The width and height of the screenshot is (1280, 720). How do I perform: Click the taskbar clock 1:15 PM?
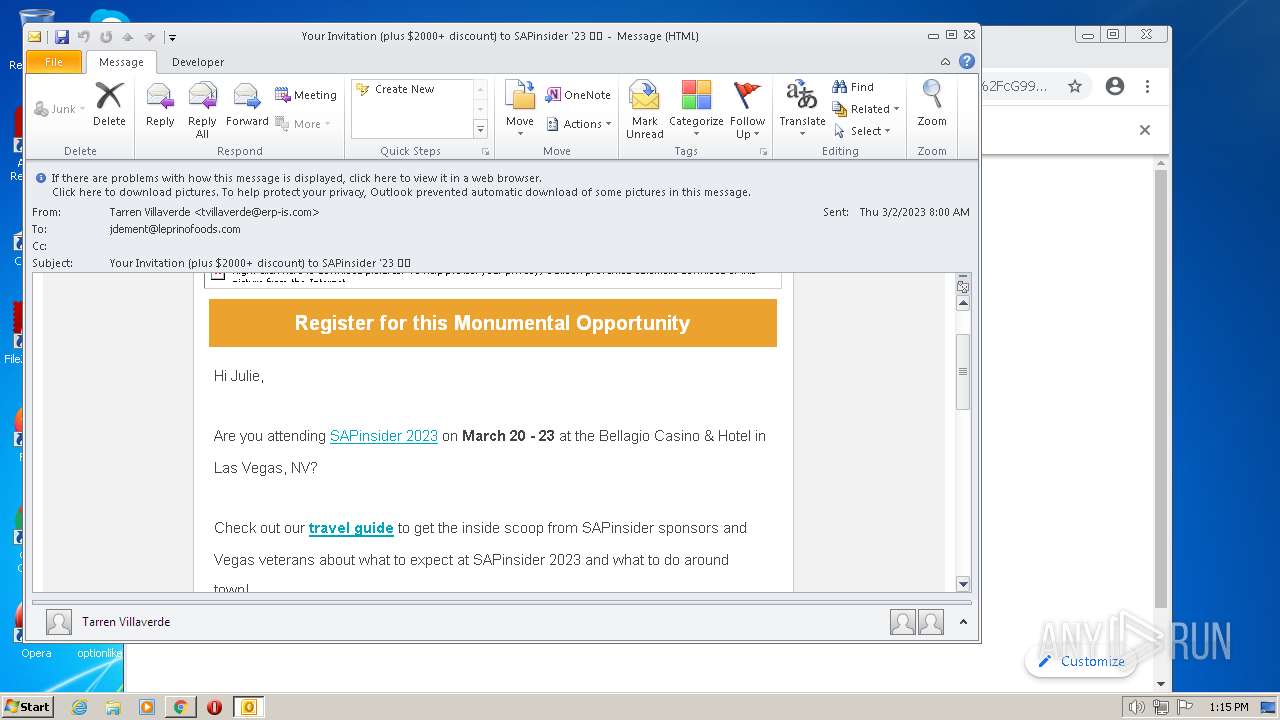point(1229,707)
